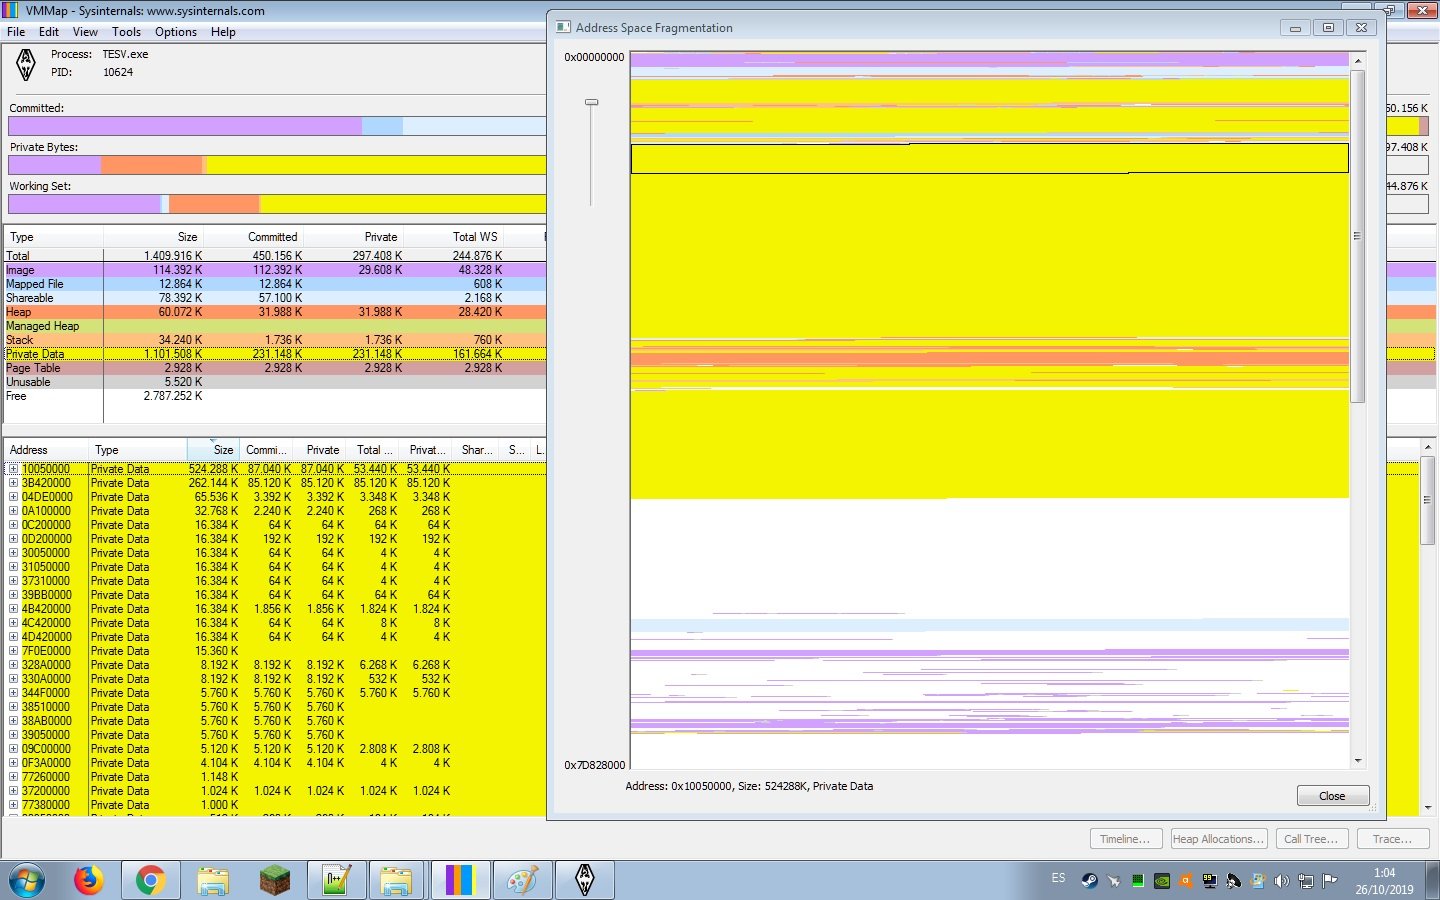
Task: Expand address 3B420000 row
Action: [x=13, y=483]
